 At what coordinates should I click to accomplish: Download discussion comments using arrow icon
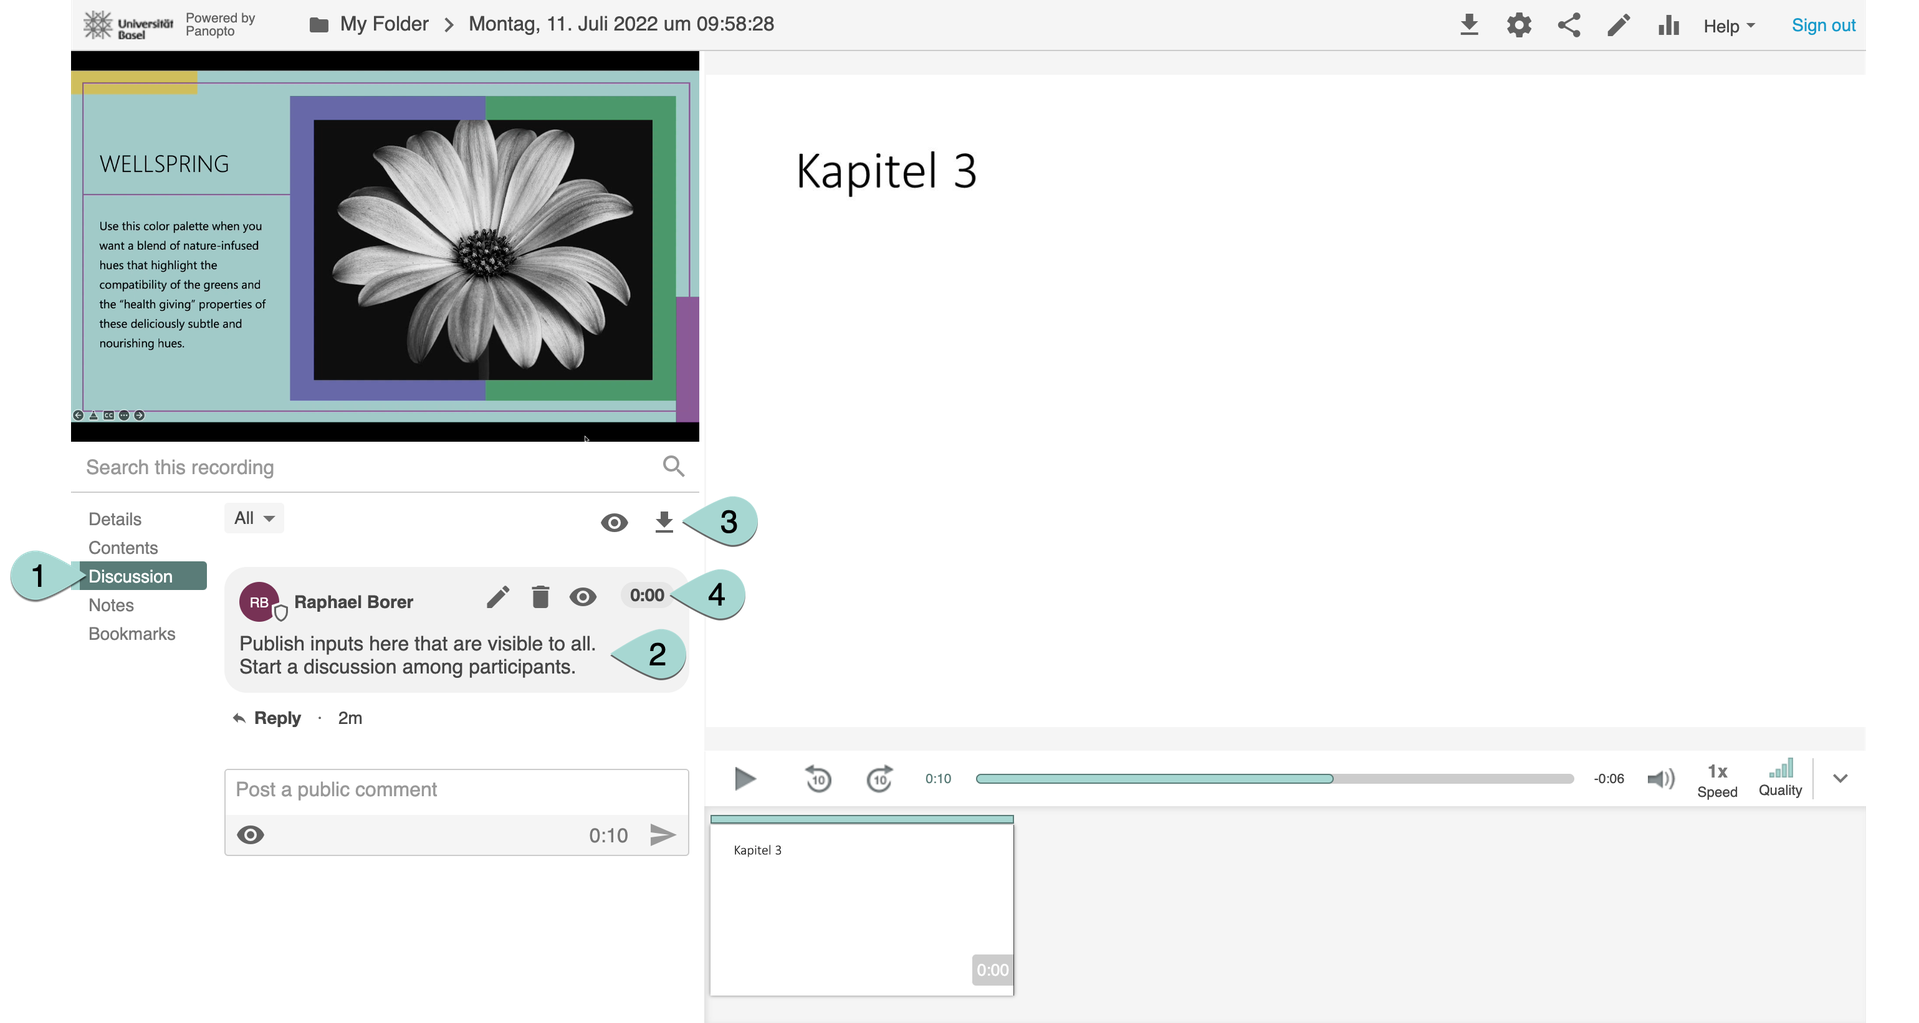click(x=664, y=522)
